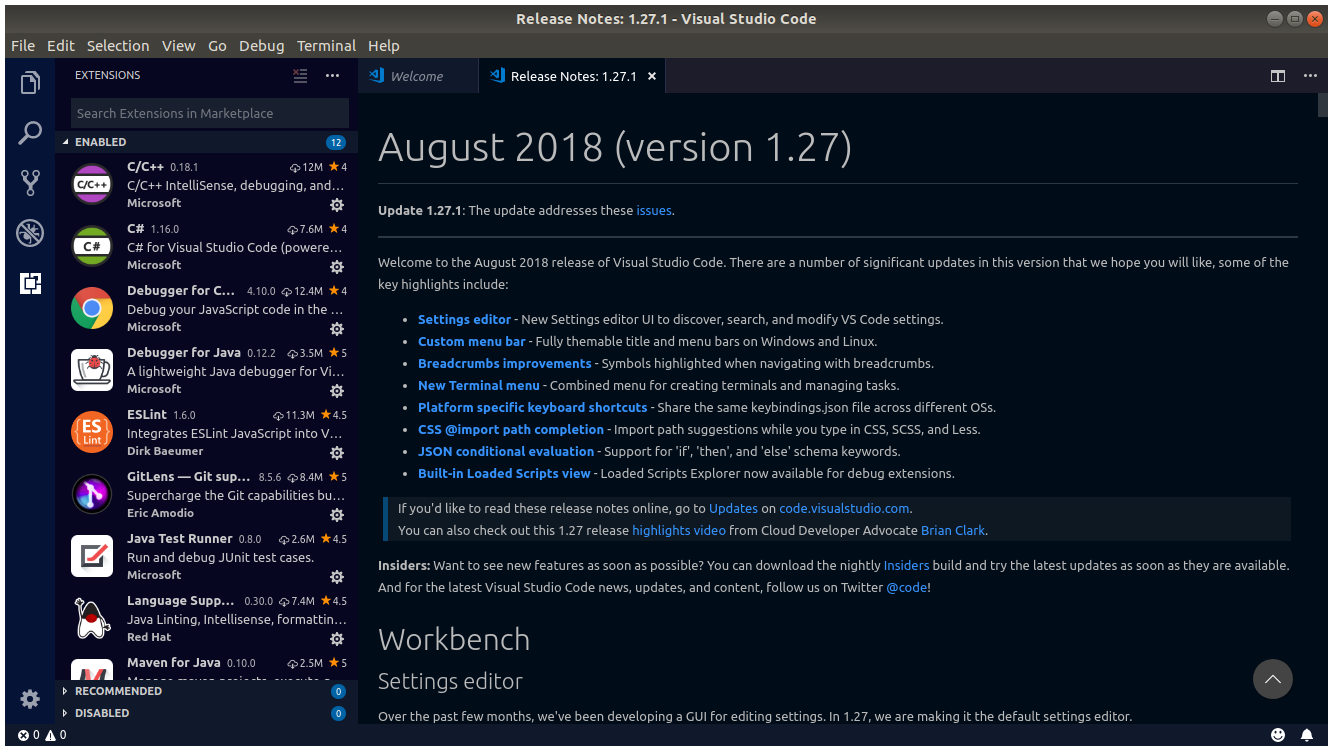
Task: Open the Explorer view in activity bar
Action: click(30, 83)
